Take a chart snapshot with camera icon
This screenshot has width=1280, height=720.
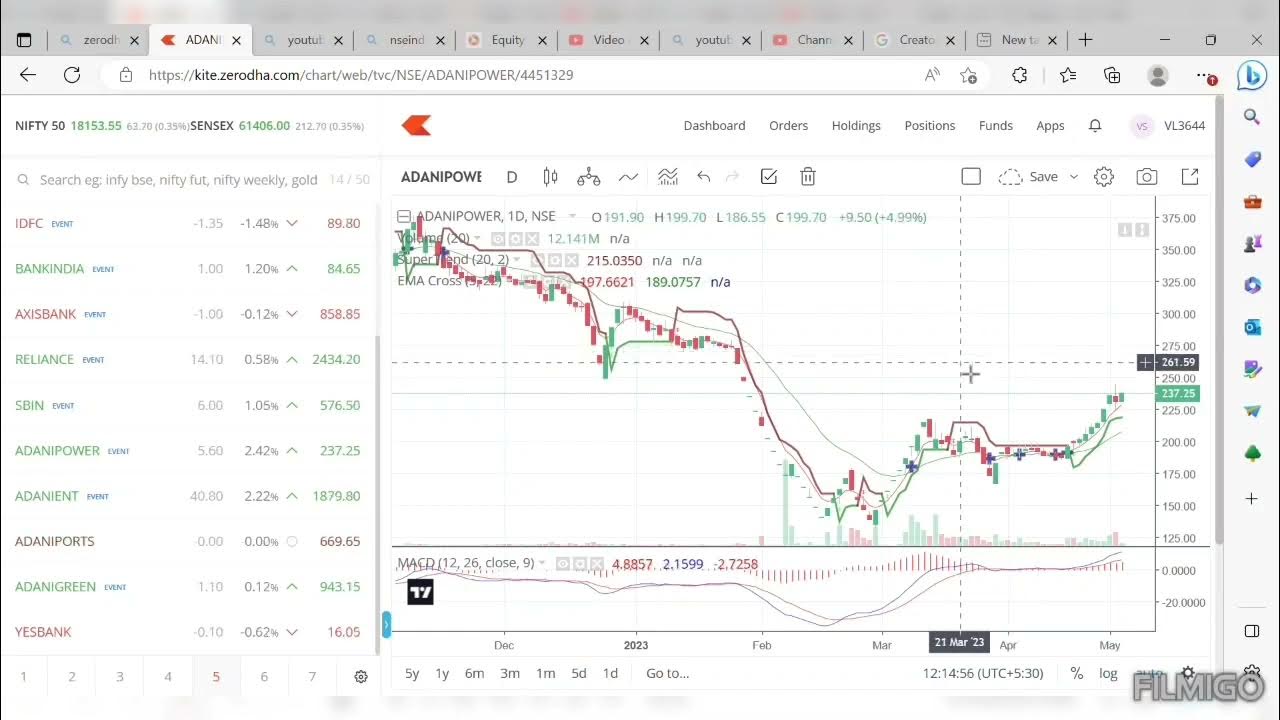click(x=1147, y=177)
